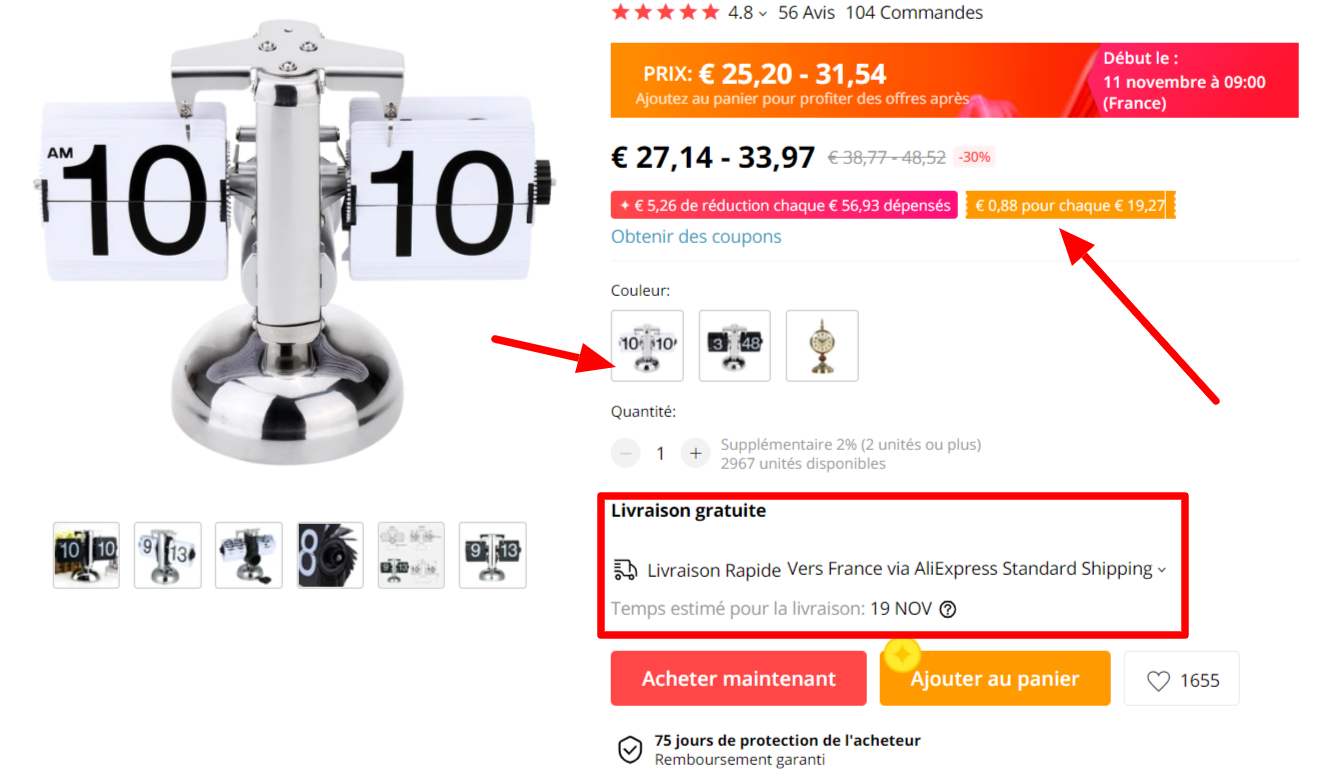Select the black flip clock color option
This screenshot has width=1317, height=780.
point(734,345)
